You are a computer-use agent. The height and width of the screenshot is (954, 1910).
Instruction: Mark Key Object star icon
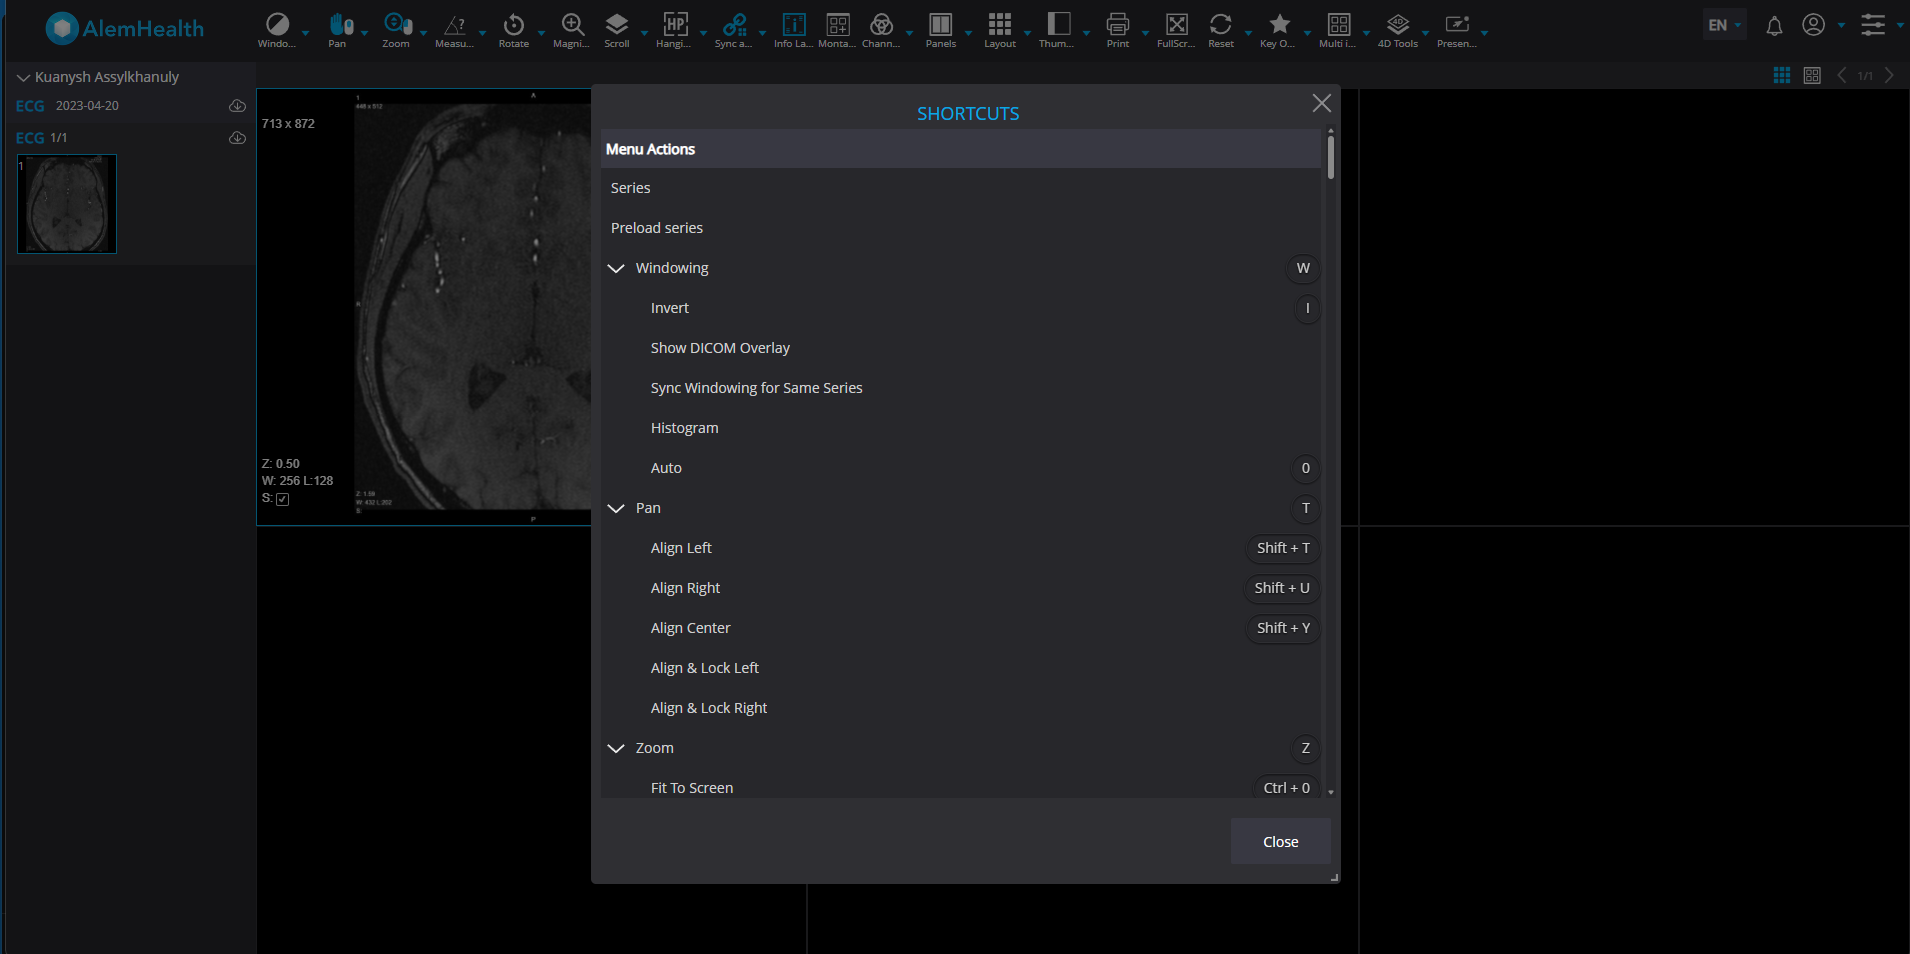click(1280, 24)
